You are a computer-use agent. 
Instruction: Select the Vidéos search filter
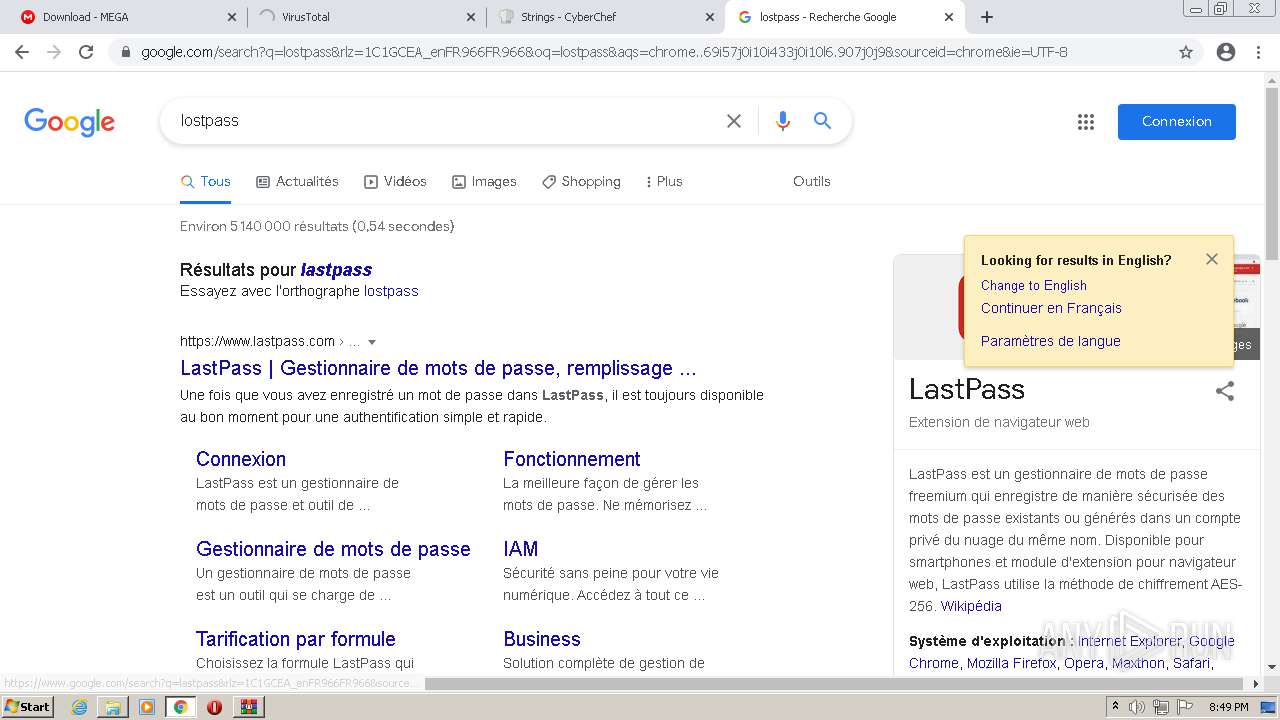tap(395, 181)
